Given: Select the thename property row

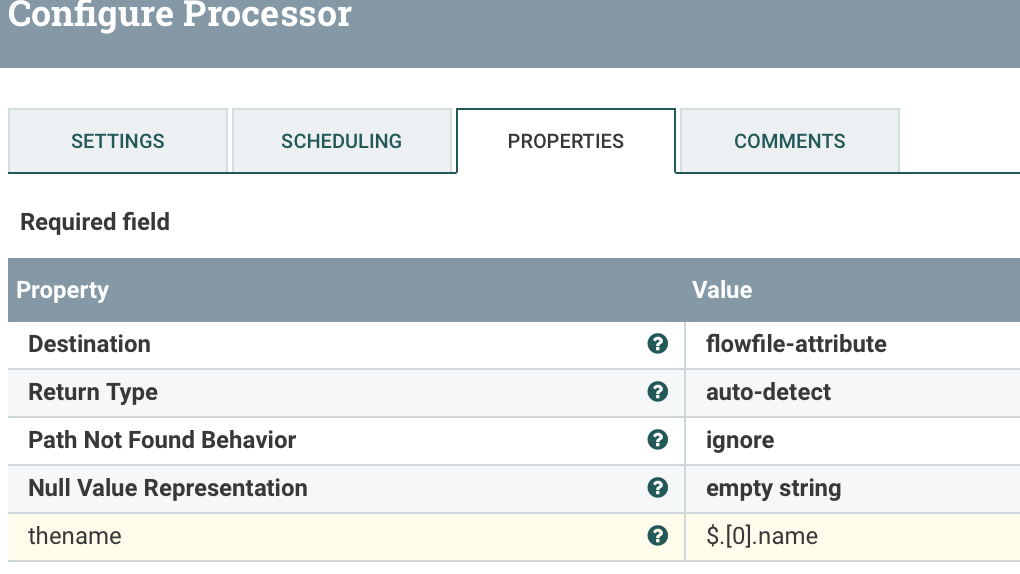Looking at the screenshot, I should click(75, 536).
